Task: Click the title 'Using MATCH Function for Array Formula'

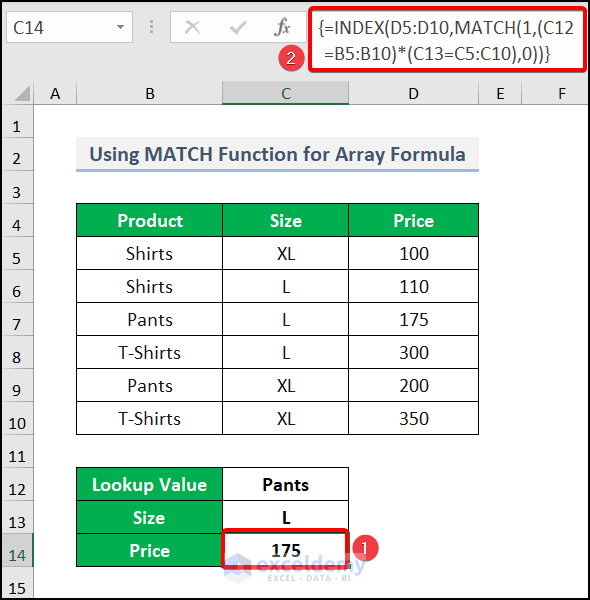Action: click(x=277, y=155)
